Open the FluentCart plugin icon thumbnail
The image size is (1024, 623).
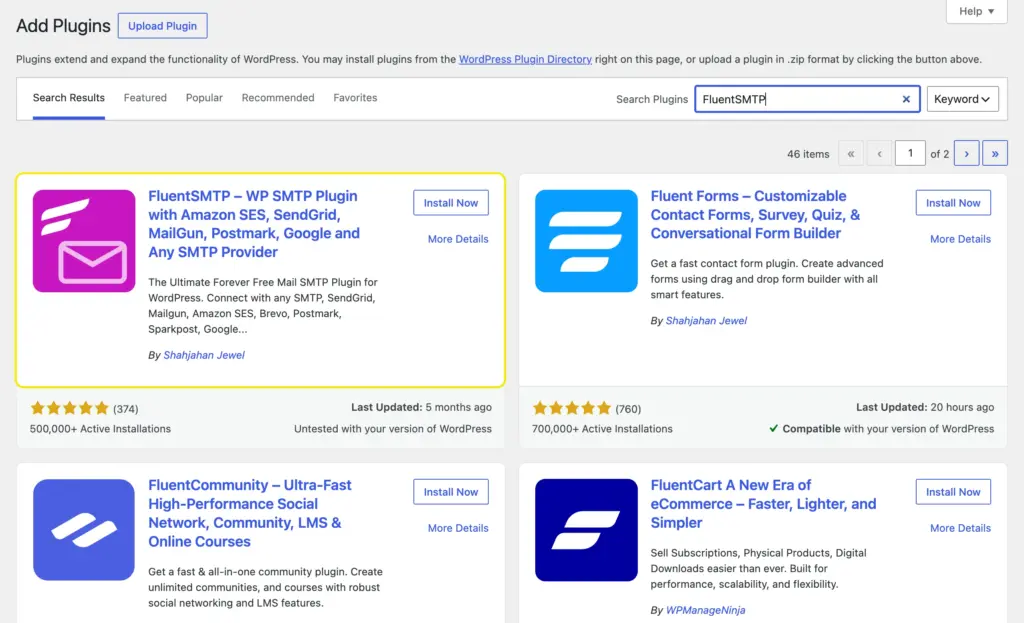586,530
